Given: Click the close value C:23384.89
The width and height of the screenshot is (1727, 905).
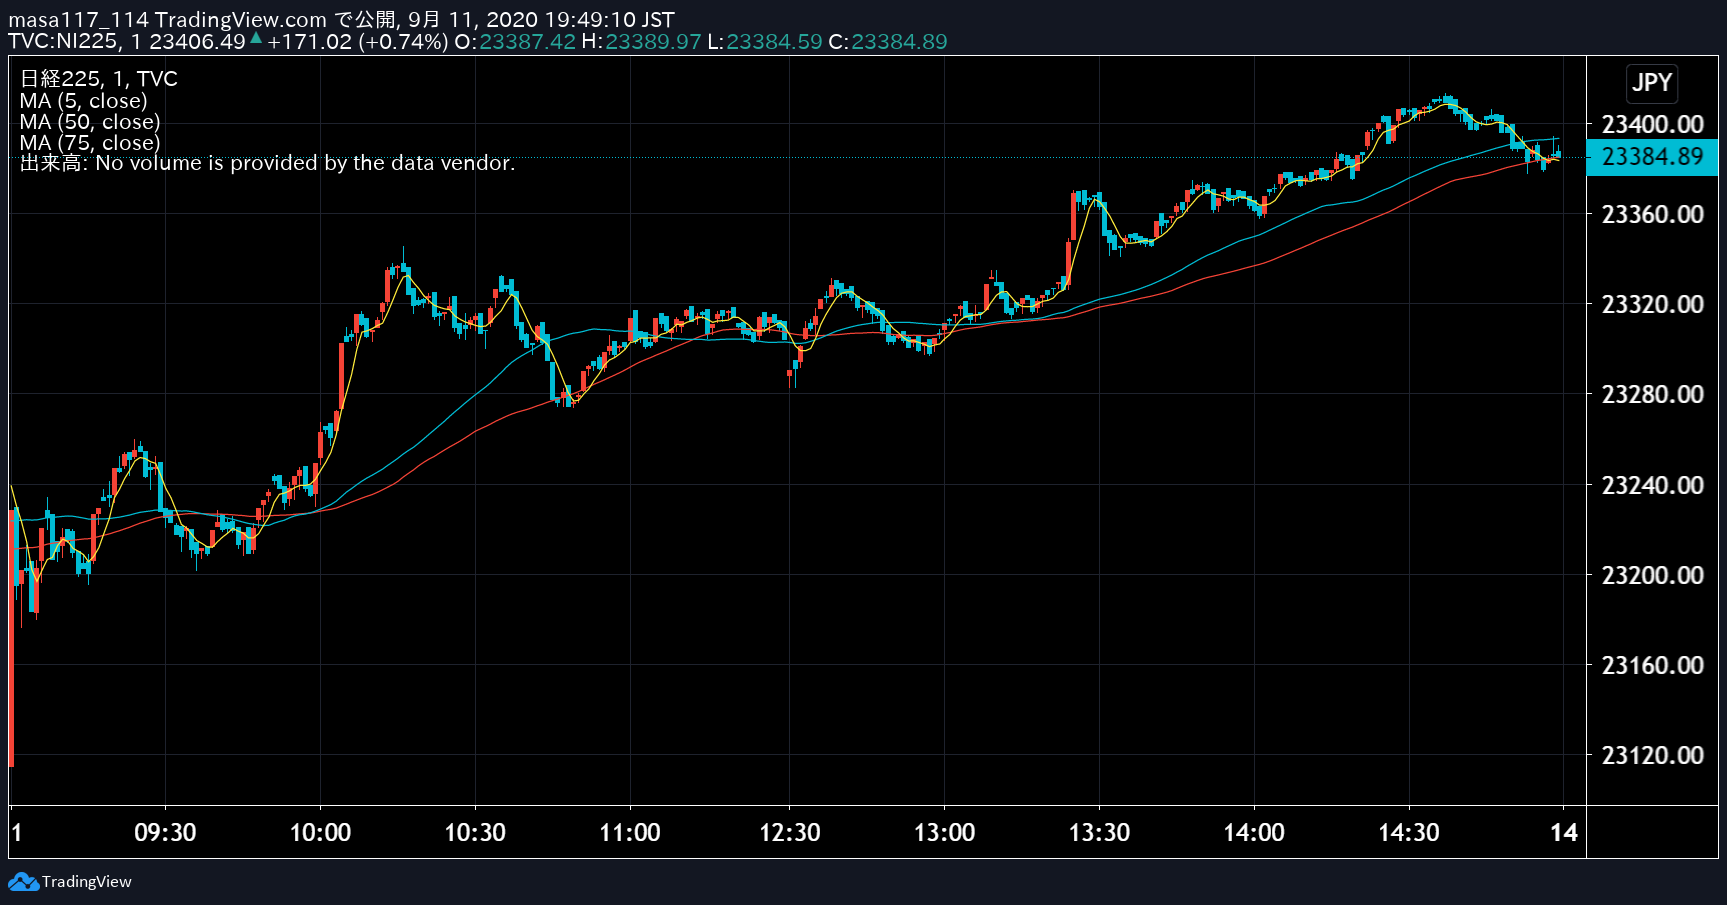Looking at the screenshot, I should 888,42.
